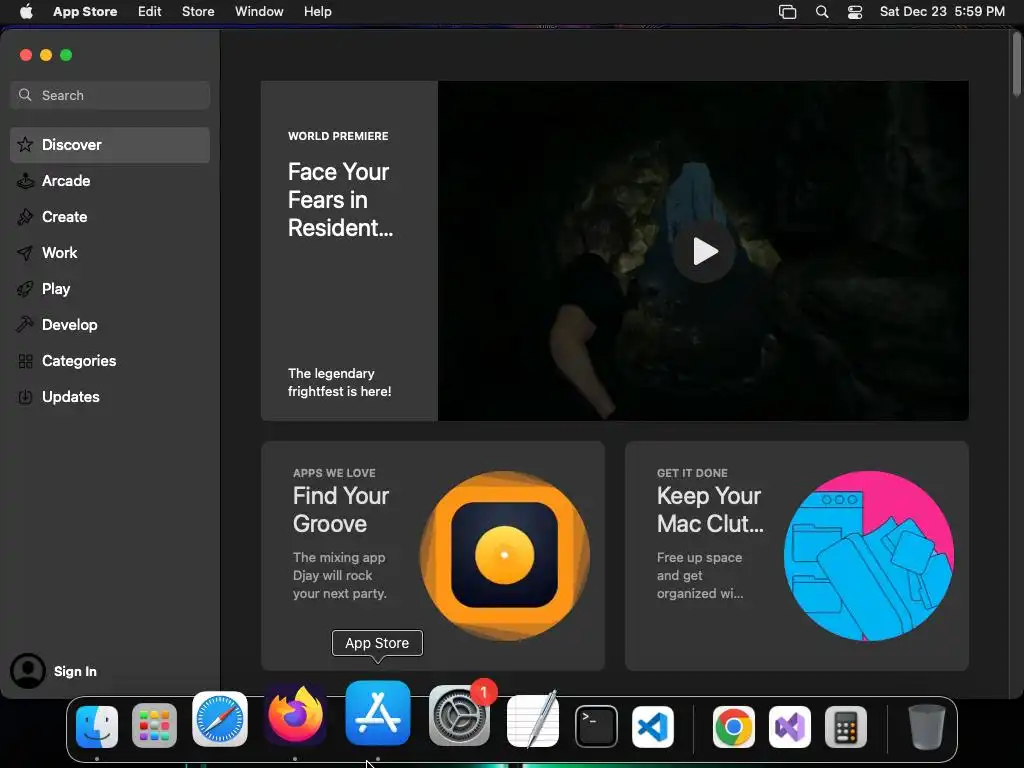Screen dimensions: 1024x768
Task: Launch Google Chrome from the dock
Action: [x=733, y=727]
